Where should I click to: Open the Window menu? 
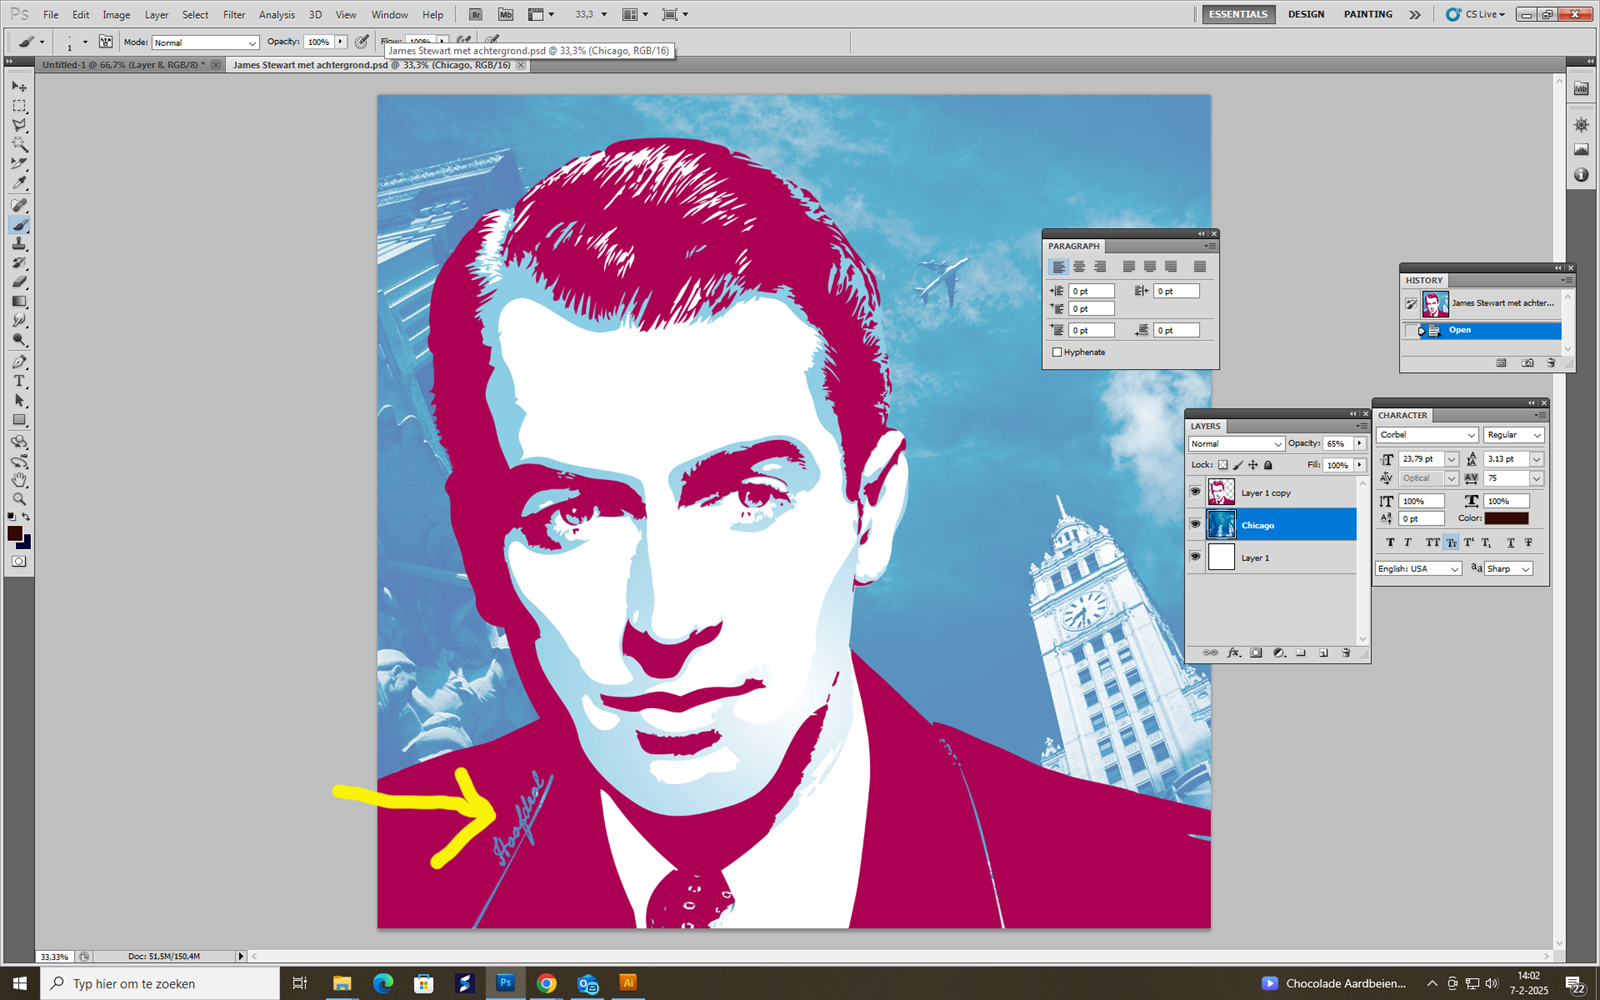coord(389,15)
